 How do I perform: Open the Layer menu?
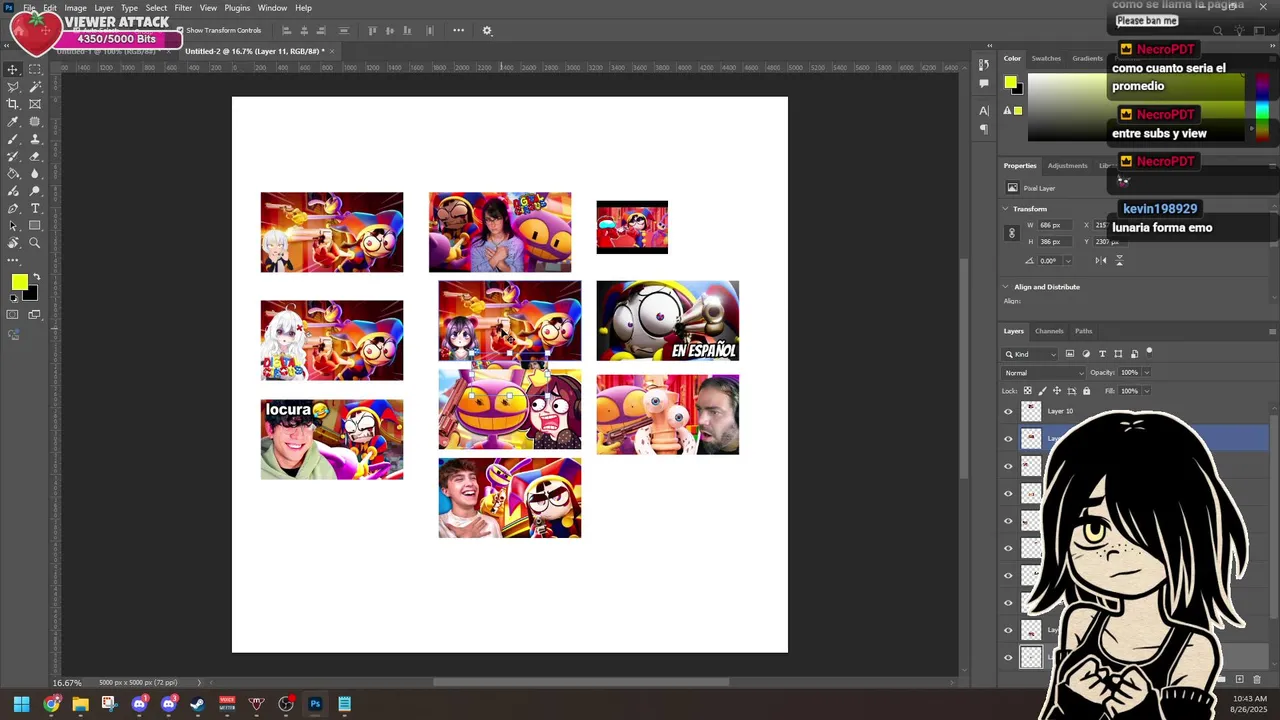104,8
